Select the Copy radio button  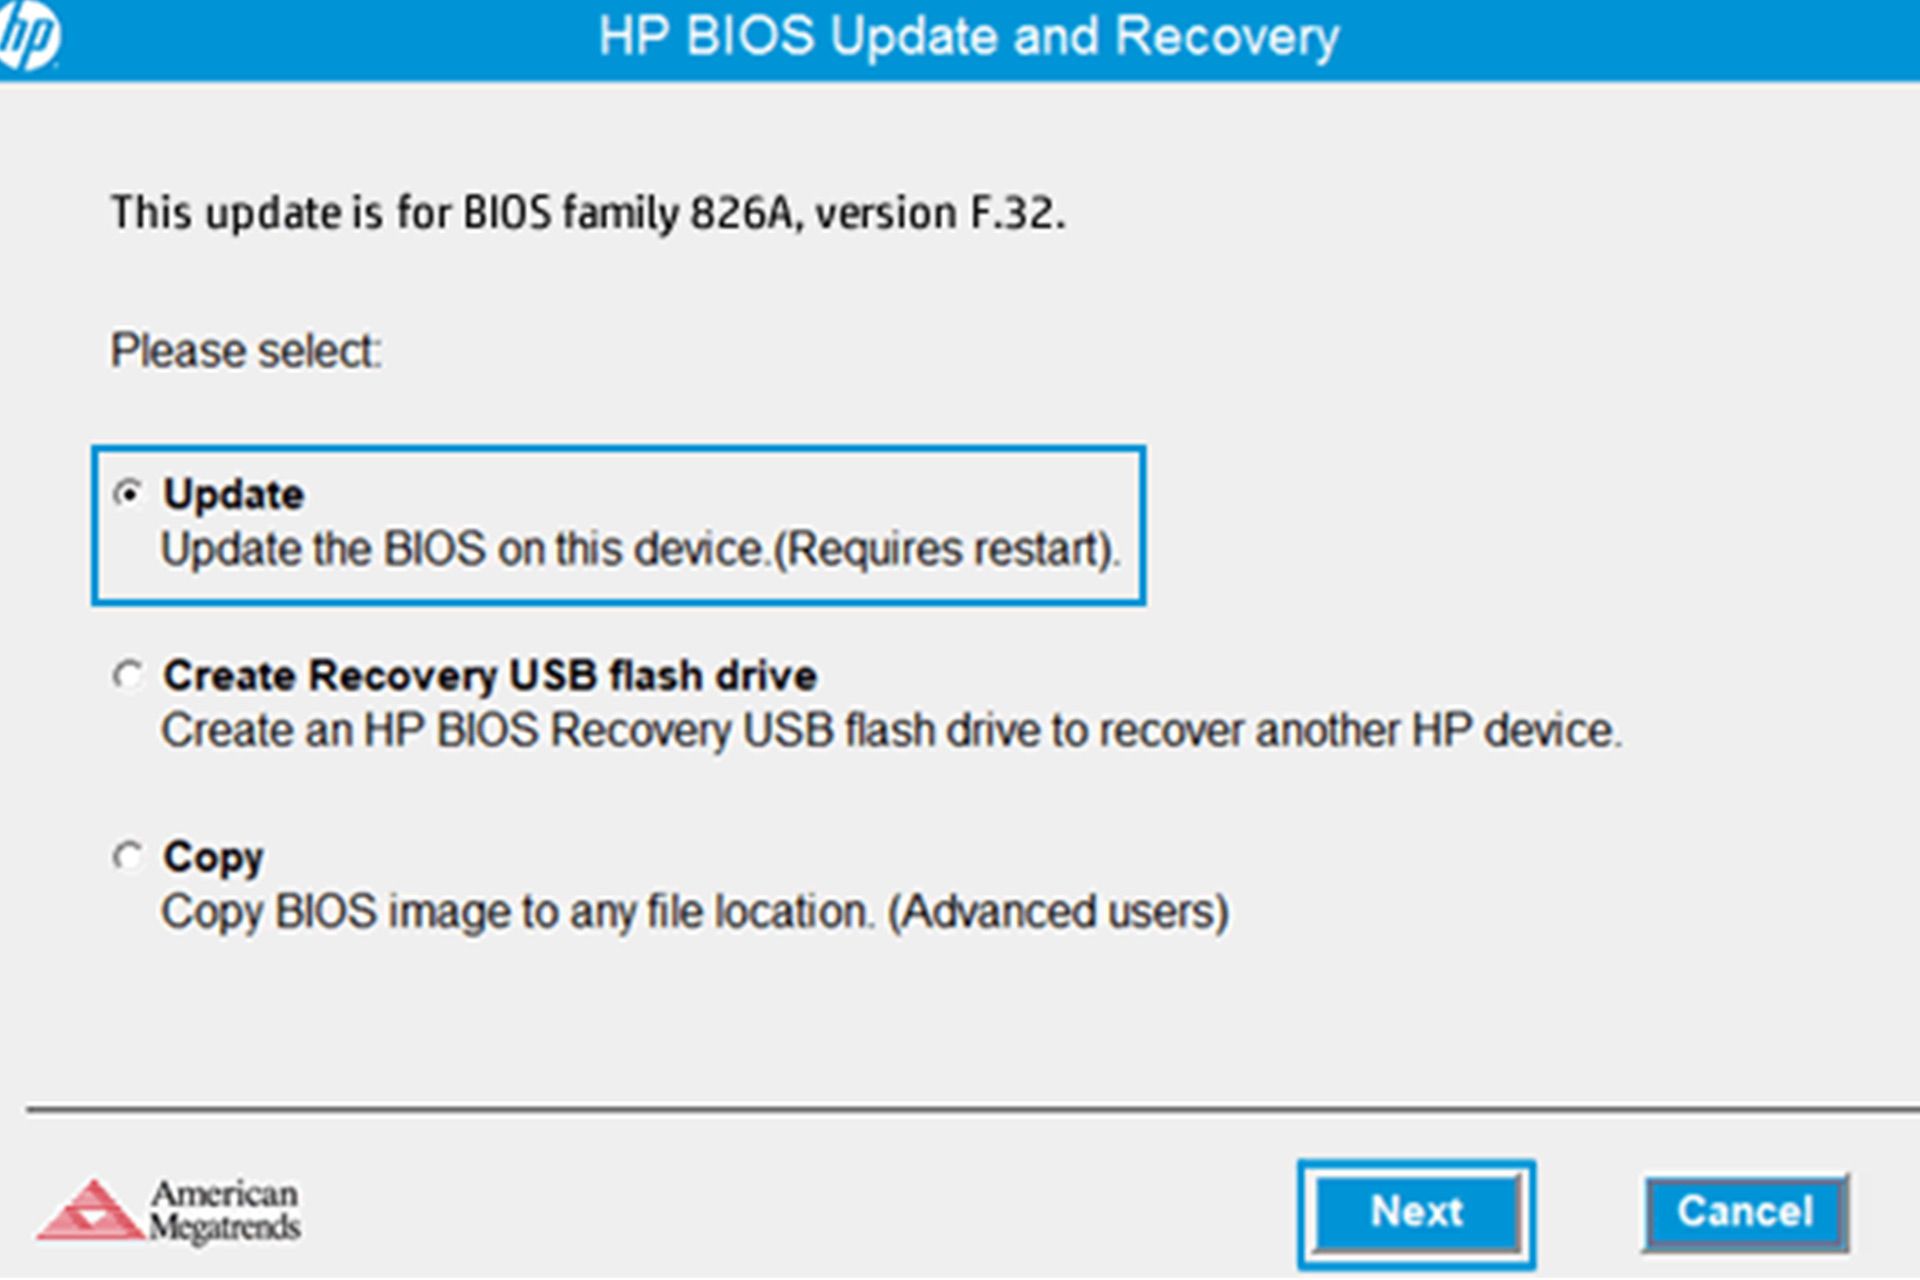tap(128, 856)
